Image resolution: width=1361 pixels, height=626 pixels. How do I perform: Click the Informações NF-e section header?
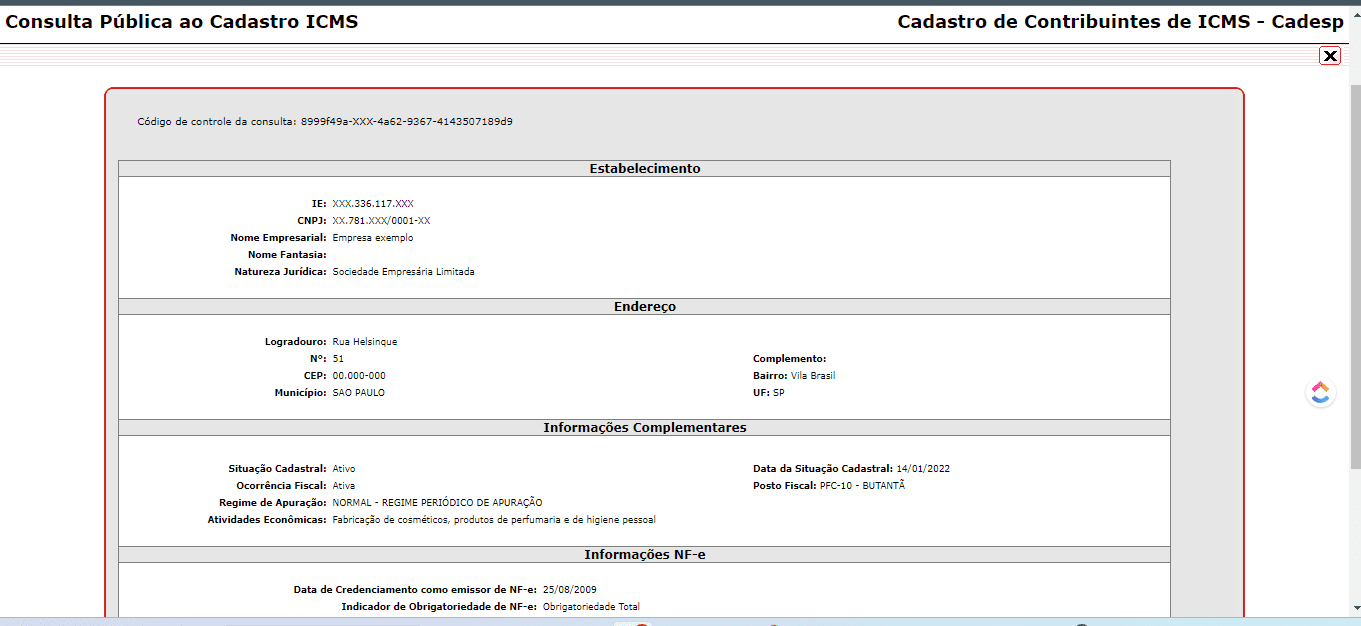[644, 555]
